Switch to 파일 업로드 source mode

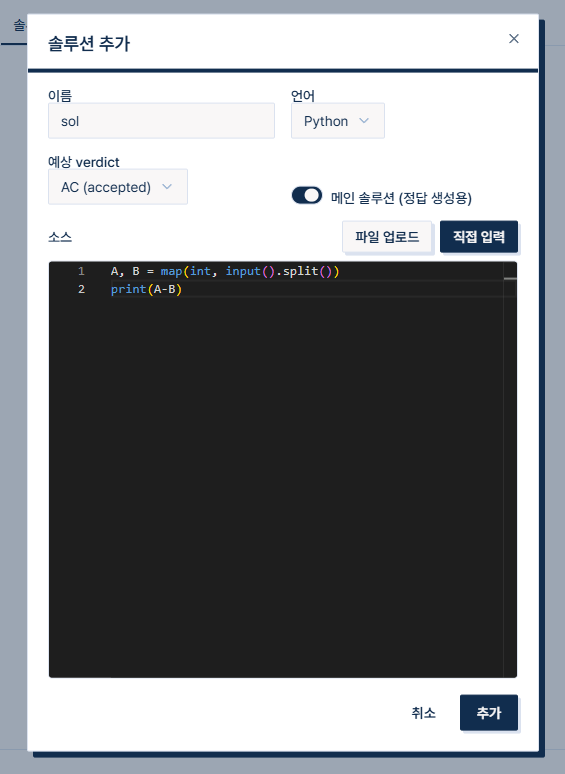387,237
